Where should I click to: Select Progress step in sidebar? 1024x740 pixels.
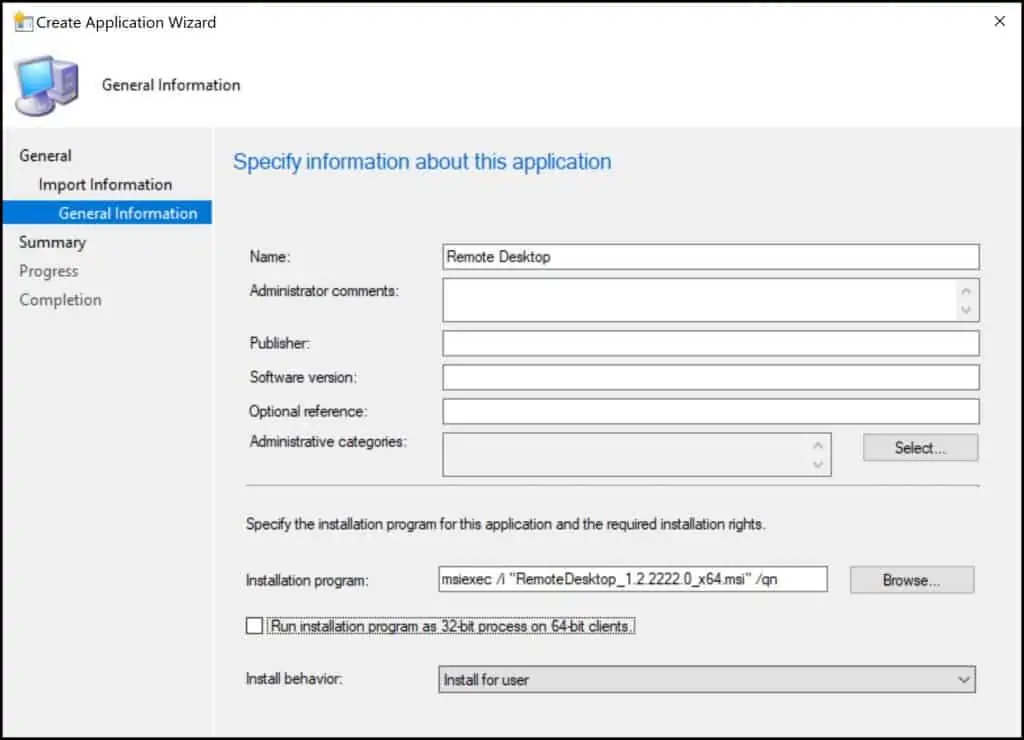tap(48, 271)
